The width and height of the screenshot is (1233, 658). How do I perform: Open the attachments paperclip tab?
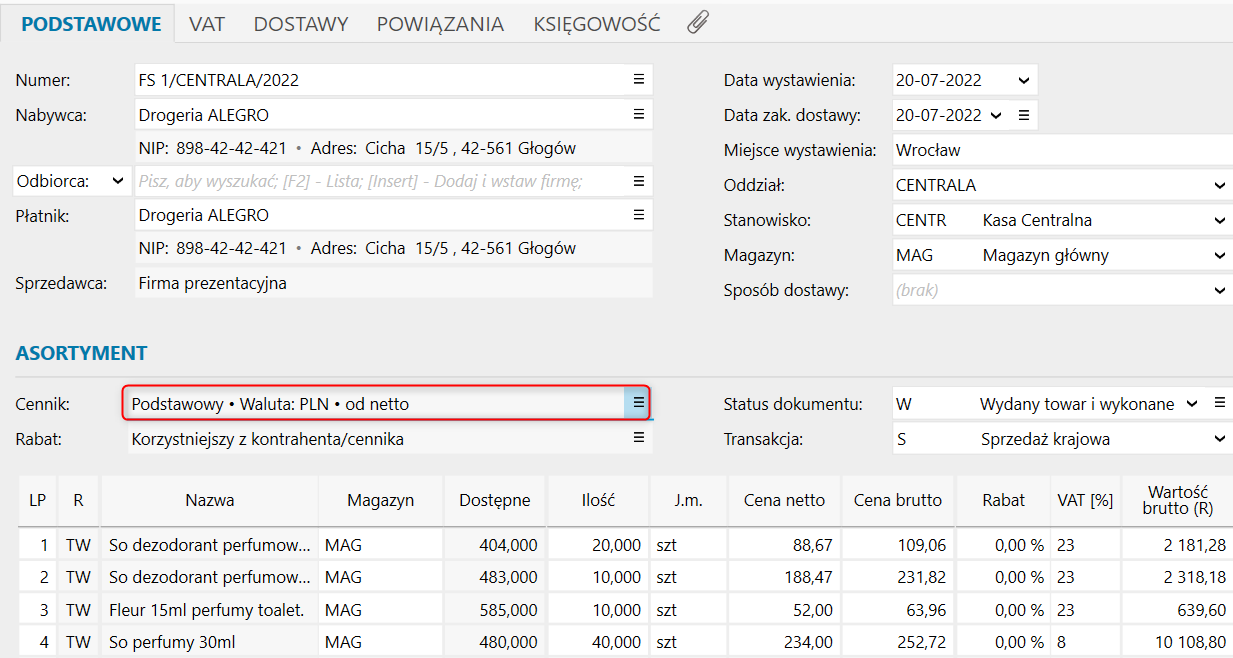click(698, 23)
